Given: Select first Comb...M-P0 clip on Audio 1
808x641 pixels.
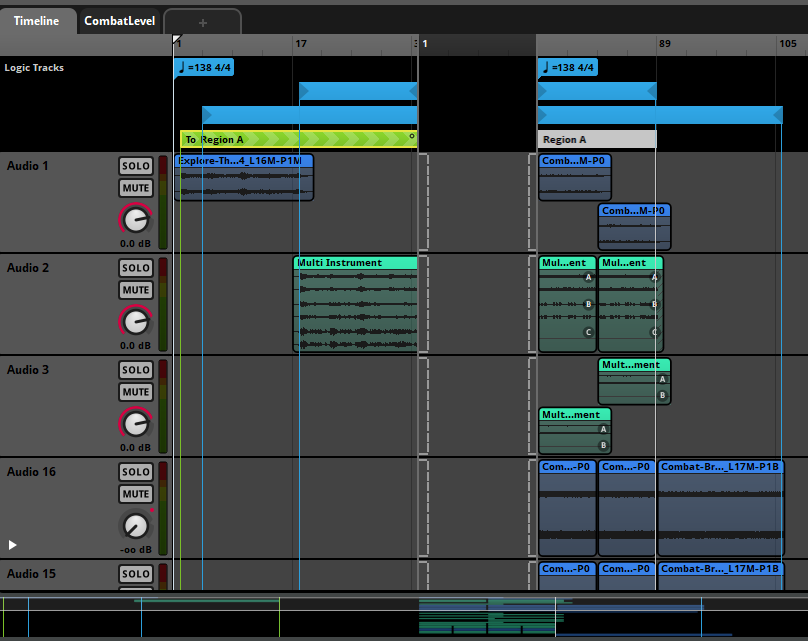Looking at the screenshot, I should coord(575,177).
